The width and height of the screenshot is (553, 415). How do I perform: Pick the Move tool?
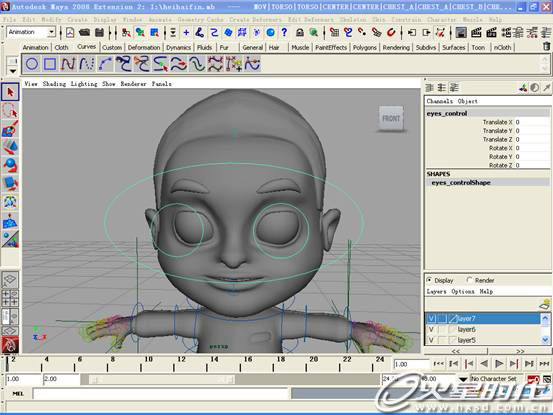[10, 147]
